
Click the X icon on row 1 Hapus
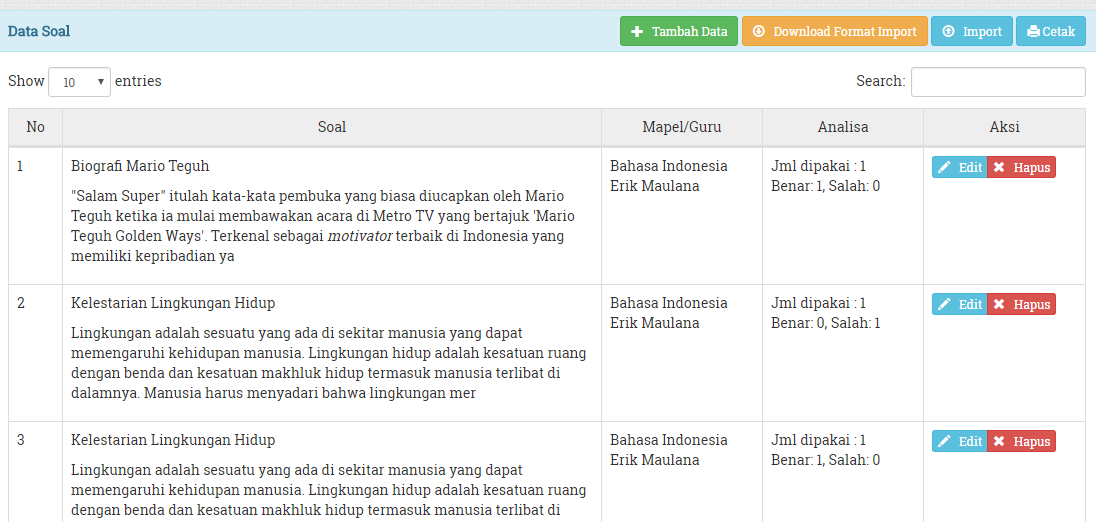tap(999, 168)
